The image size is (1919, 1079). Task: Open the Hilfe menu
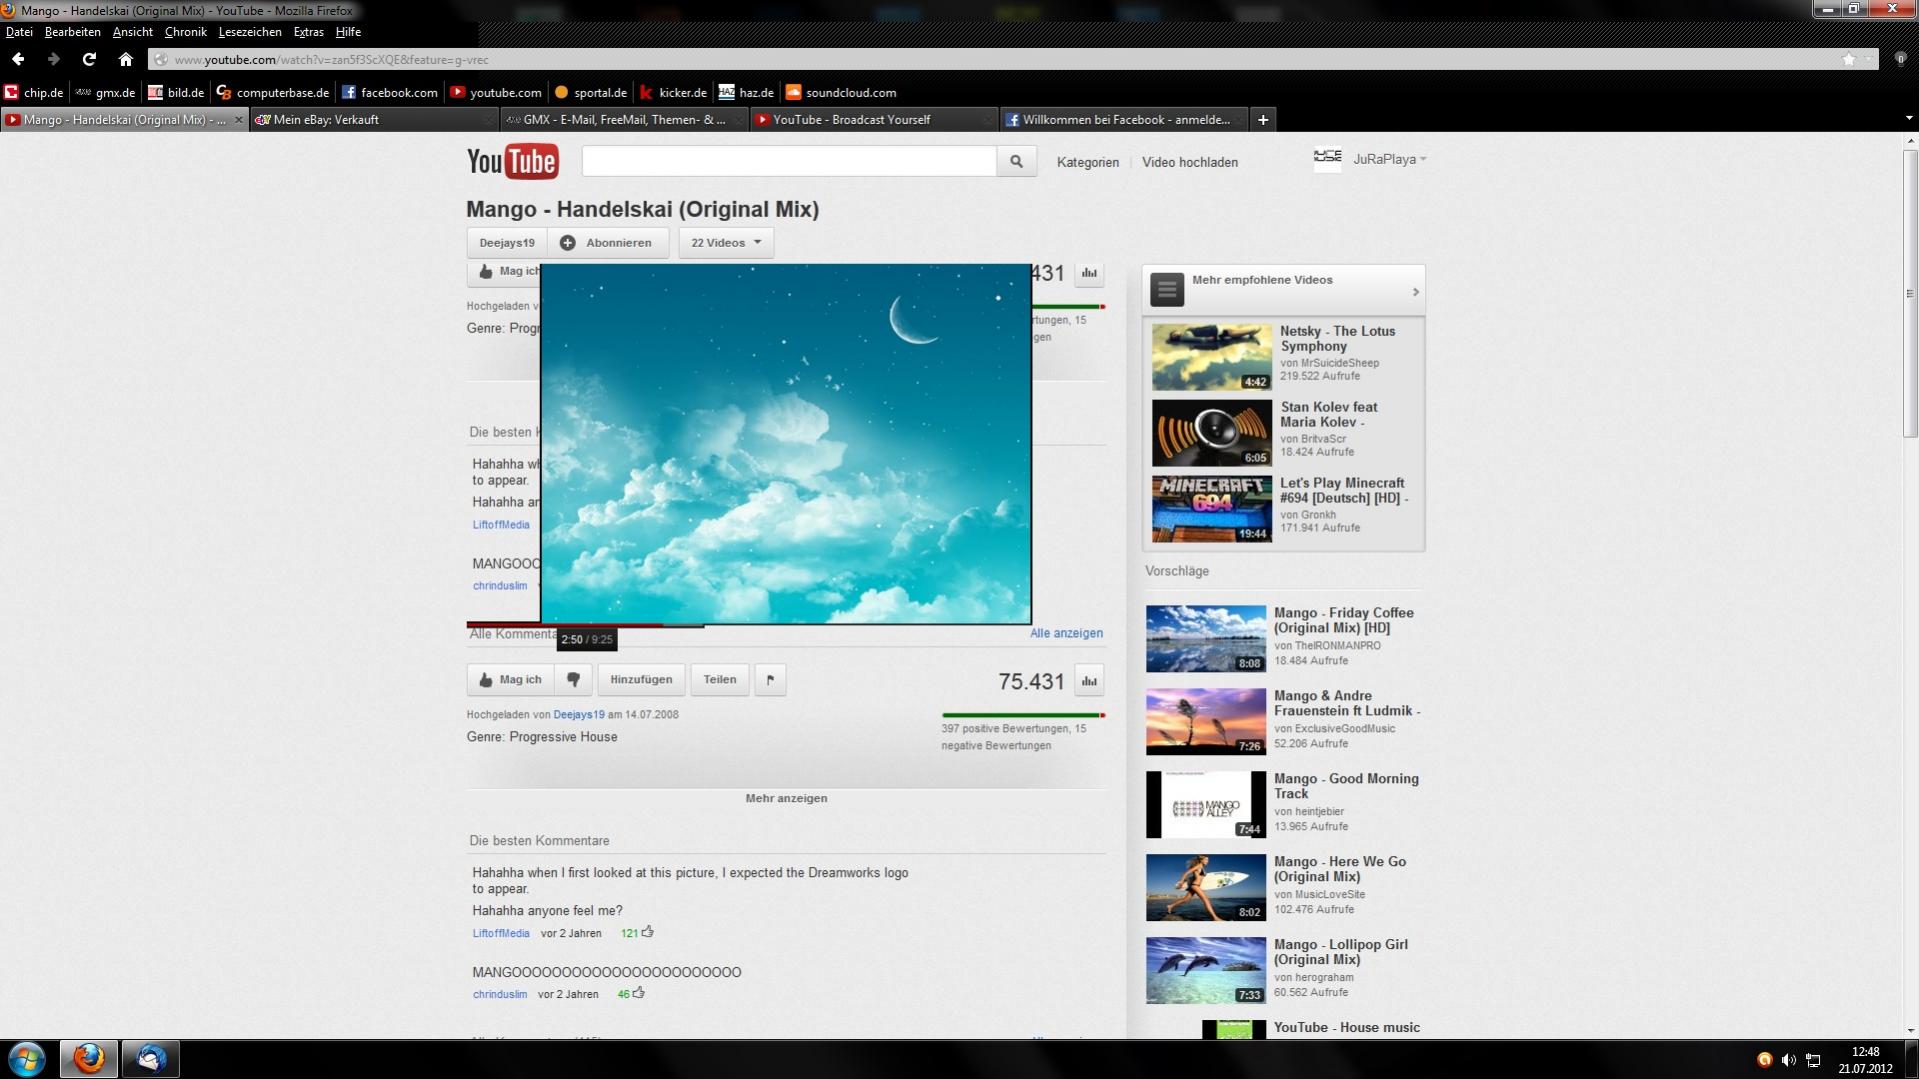point(348,32)
